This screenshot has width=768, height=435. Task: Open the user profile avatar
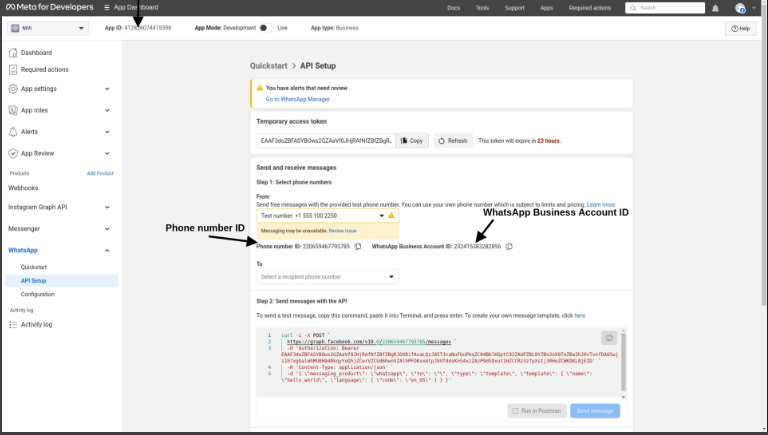740,8
